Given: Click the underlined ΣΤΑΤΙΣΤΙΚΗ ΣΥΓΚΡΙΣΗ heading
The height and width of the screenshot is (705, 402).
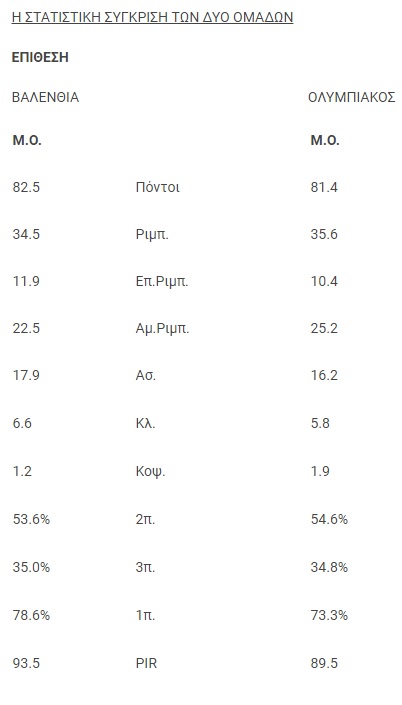Looking at the screenshot, I should coord(152,17).
